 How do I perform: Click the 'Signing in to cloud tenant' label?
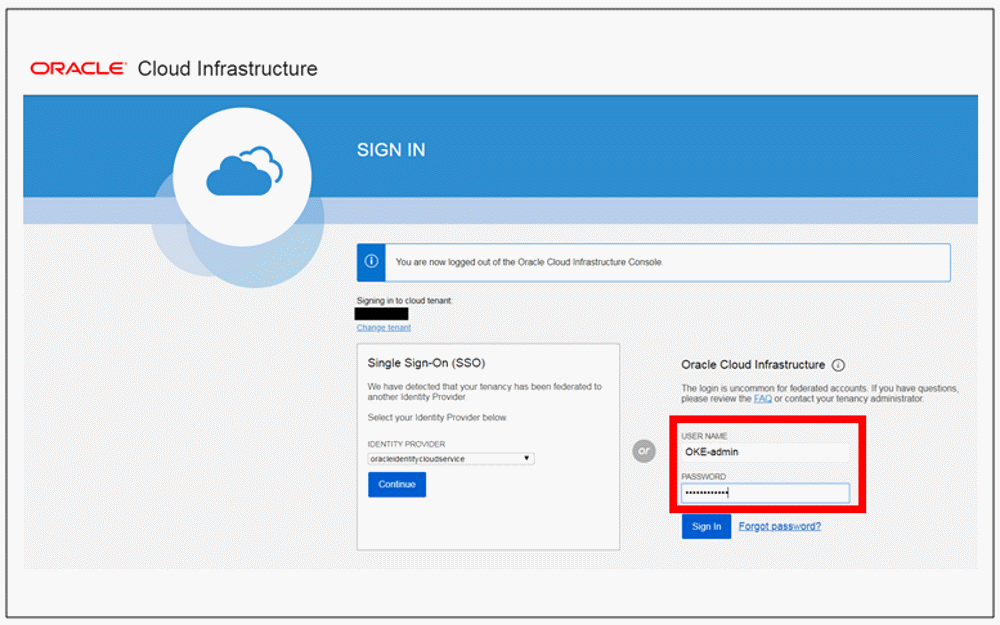click(x=404, y=300)
